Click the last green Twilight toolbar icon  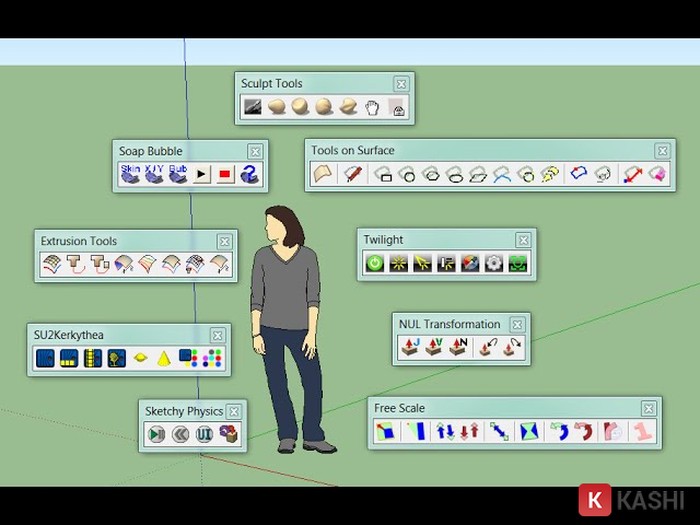pyautogui.click(x=518, y=263)
